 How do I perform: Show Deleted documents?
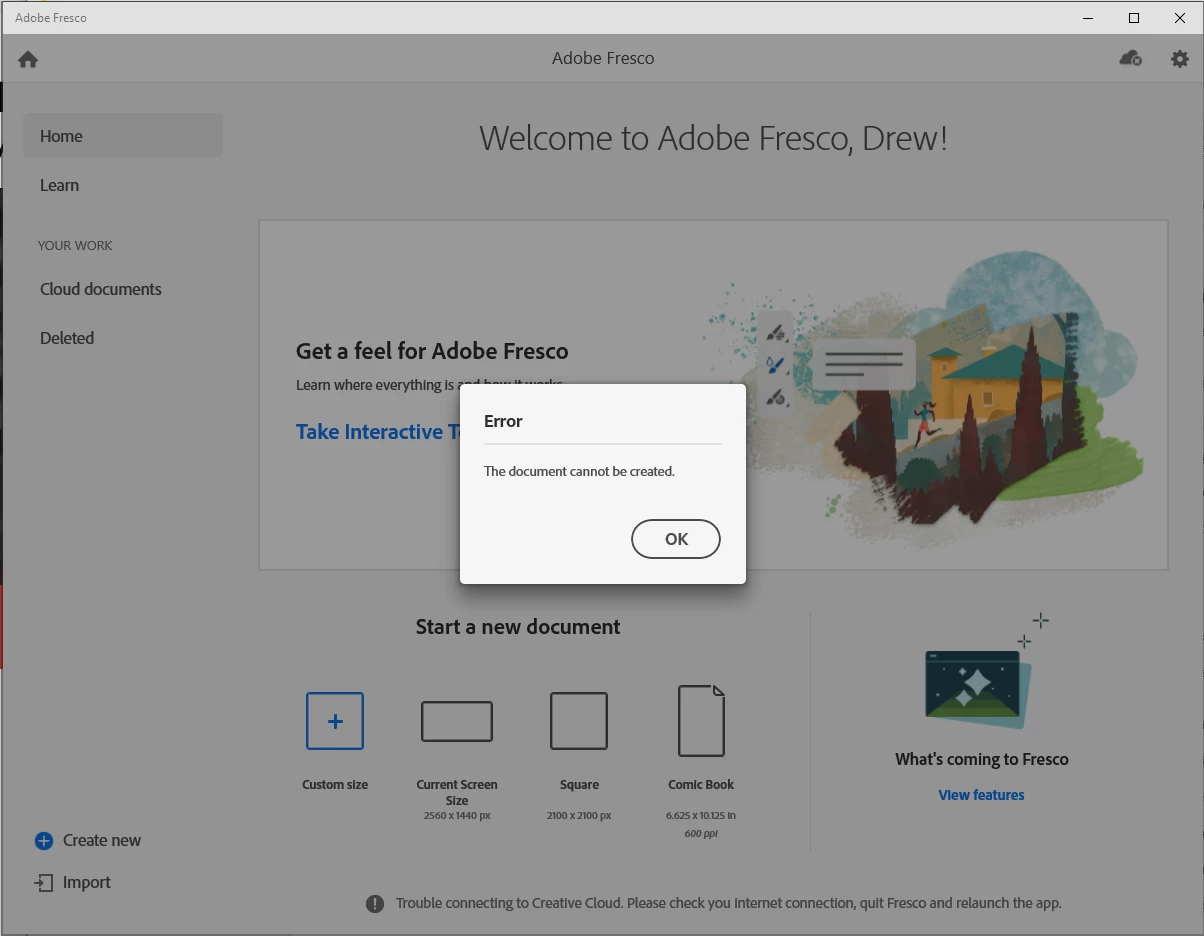(67, 338)
